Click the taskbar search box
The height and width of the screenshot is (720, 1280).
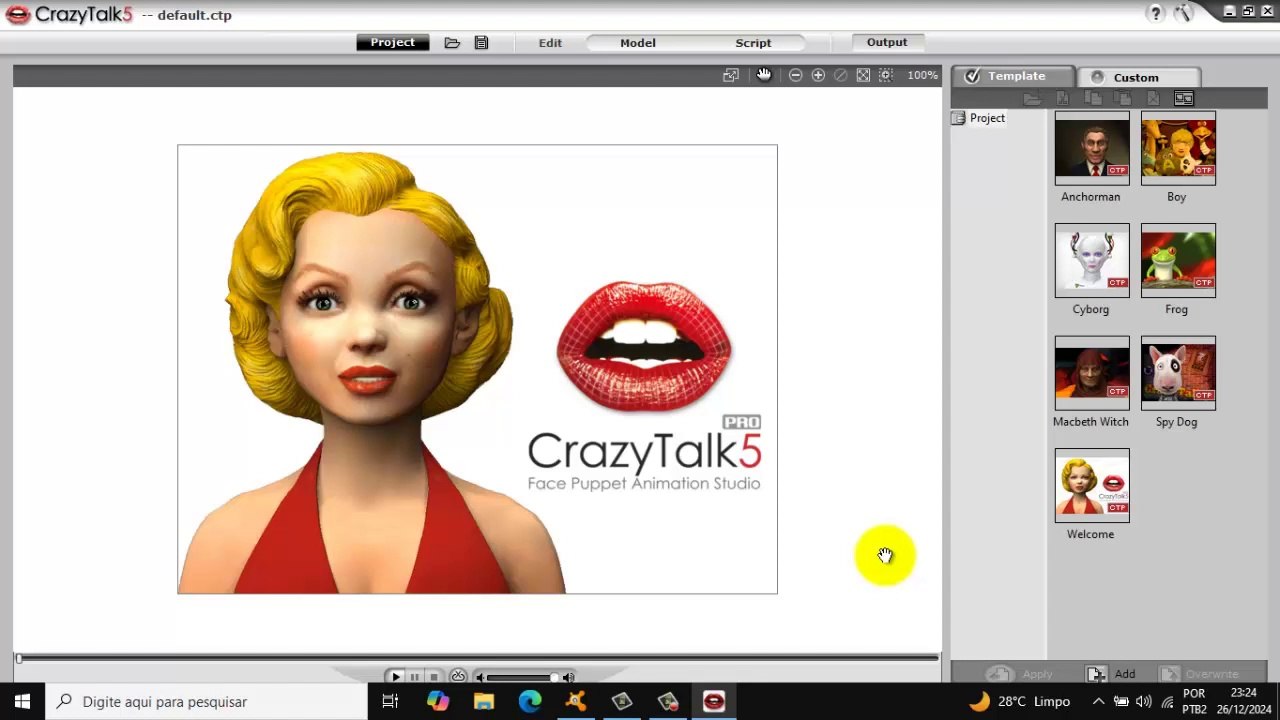207,701
